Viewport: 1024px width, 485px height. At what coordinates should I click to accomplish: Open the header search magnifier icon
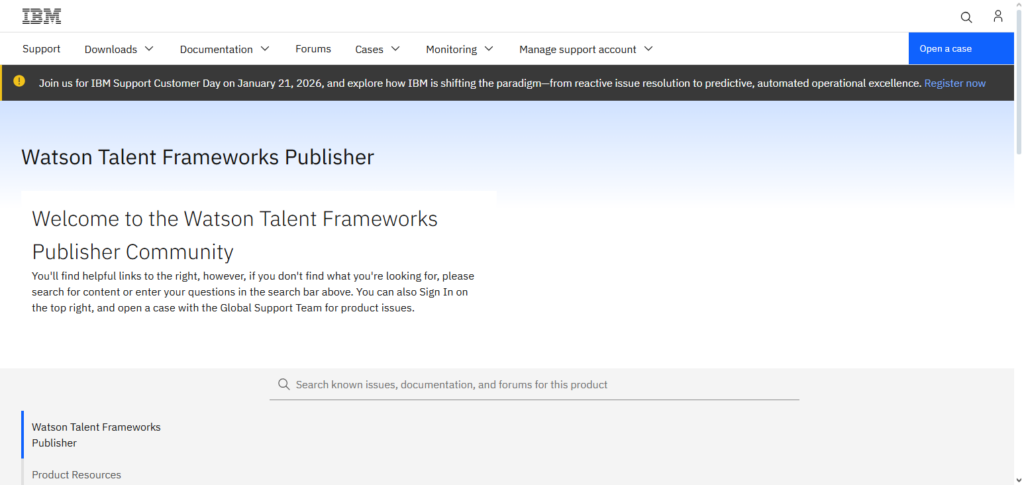tap(966, 17)
